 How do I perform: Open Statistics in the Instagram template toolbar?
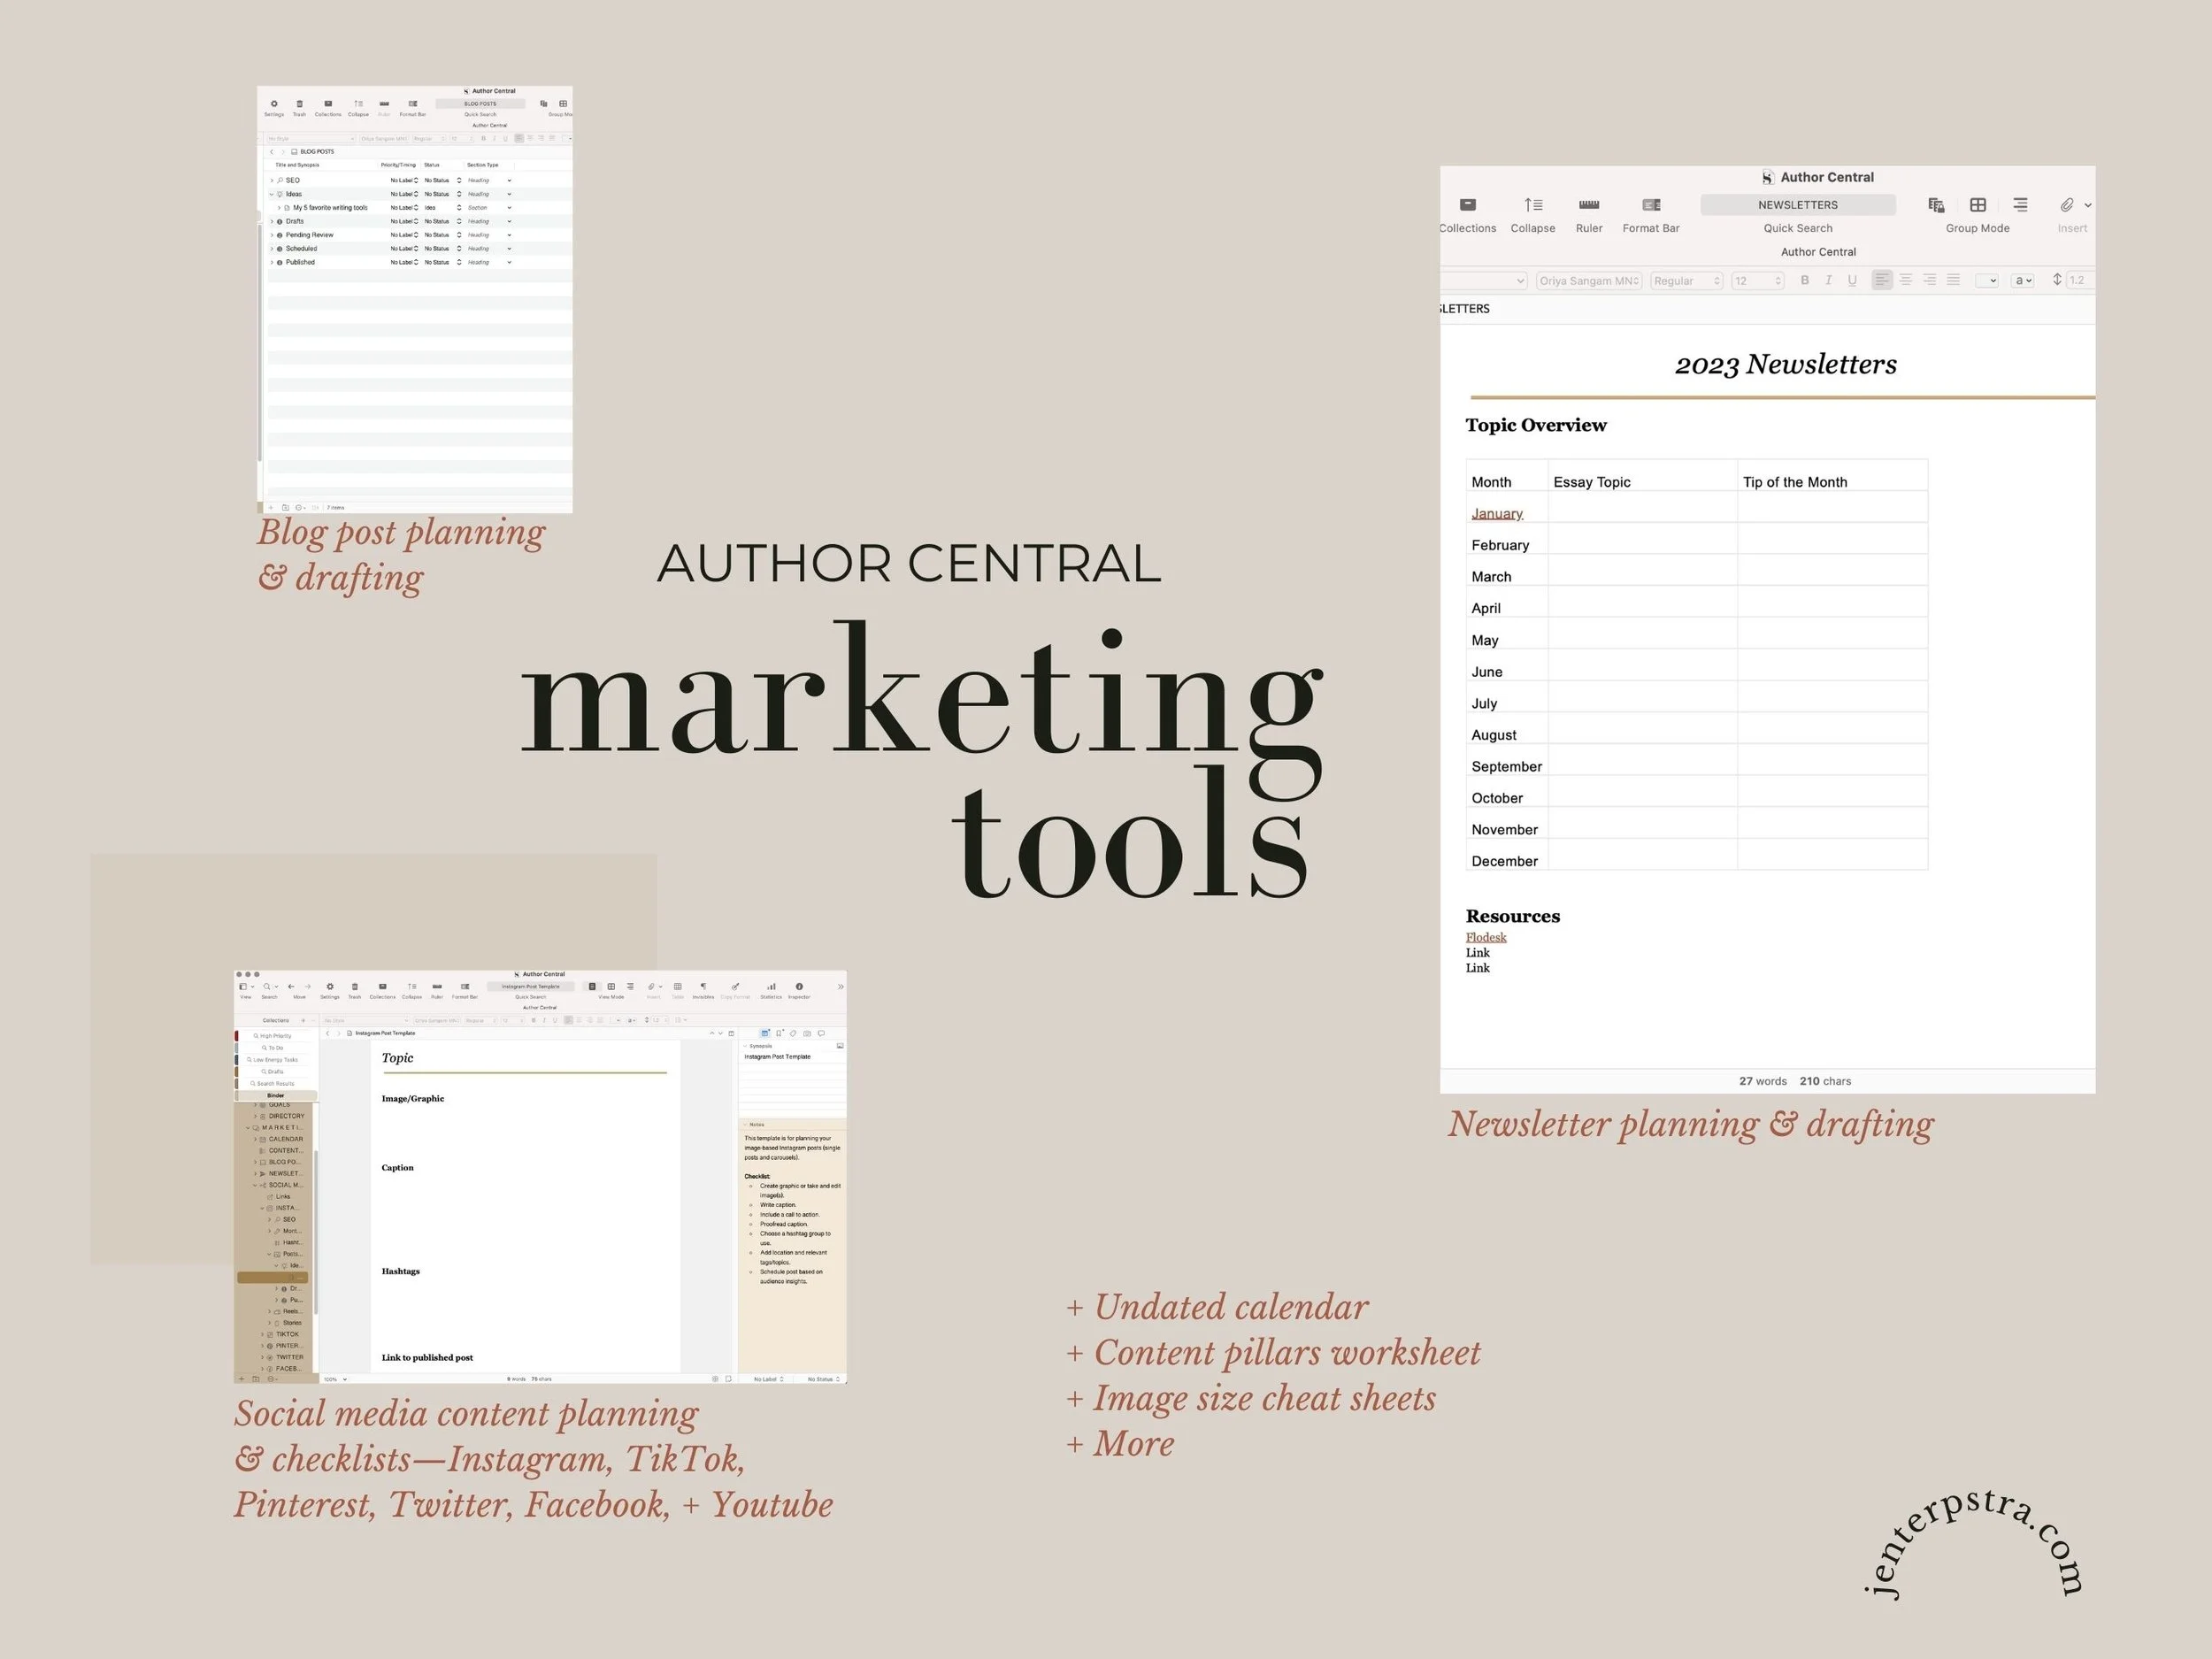[771, 987]
